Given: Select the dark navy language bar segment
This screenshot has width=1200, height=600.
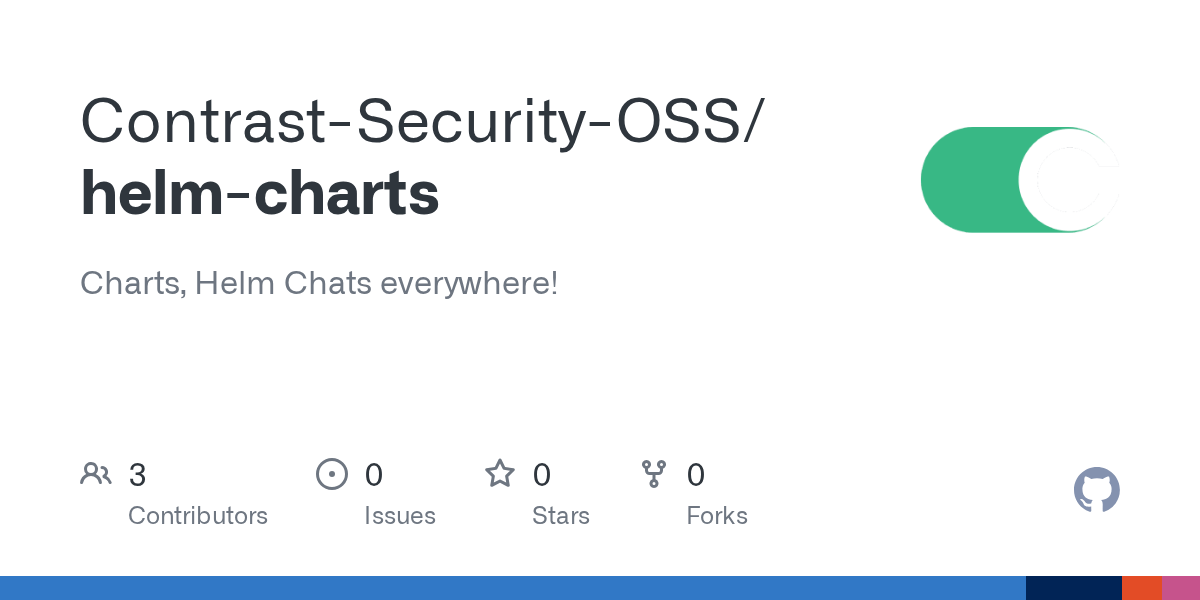Looking at the screenshot, I should pos(1074,588).
